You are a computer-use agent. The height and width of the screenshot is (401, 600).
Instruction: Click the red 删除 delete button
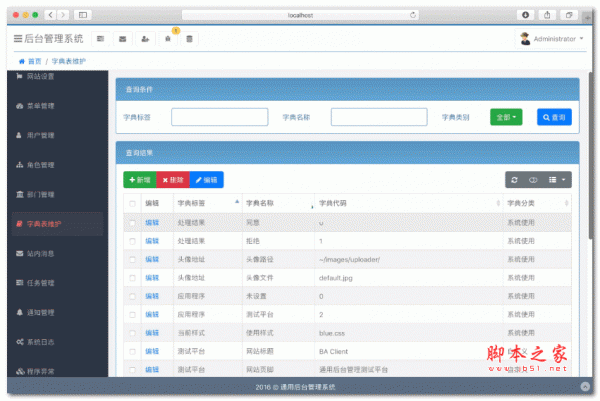pyautogui.click(x=173, y=180)
